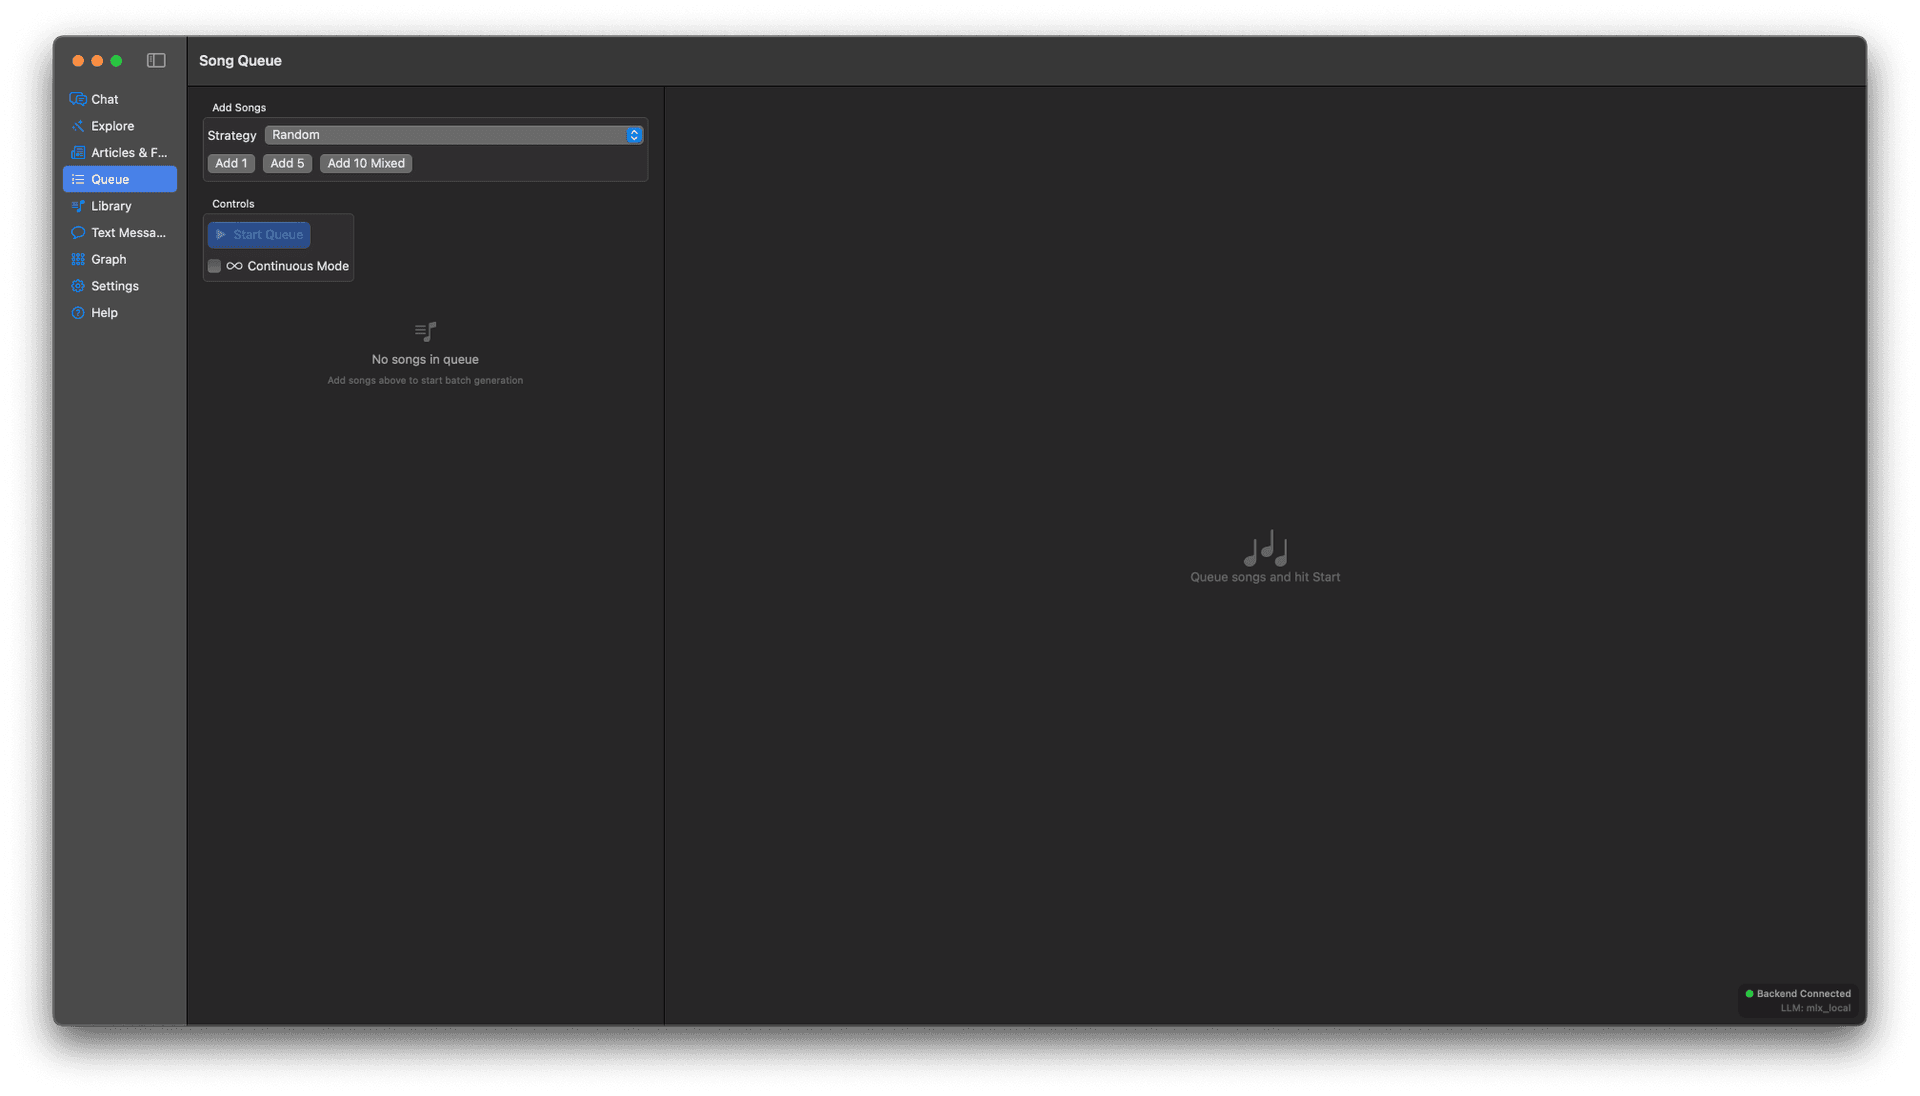Open Explore via its sidebar icon
The width and height of the screenshot is (1920, 1096).
78,126
